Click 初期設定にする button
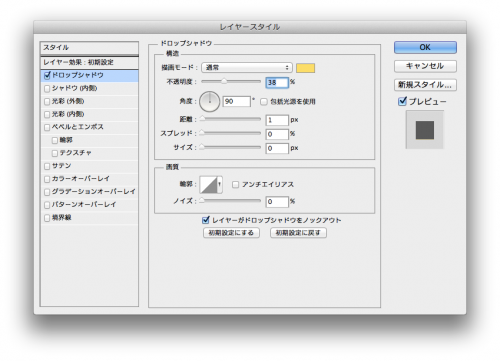The height and width of the screenshot is (361, 500). click(231, 233)
